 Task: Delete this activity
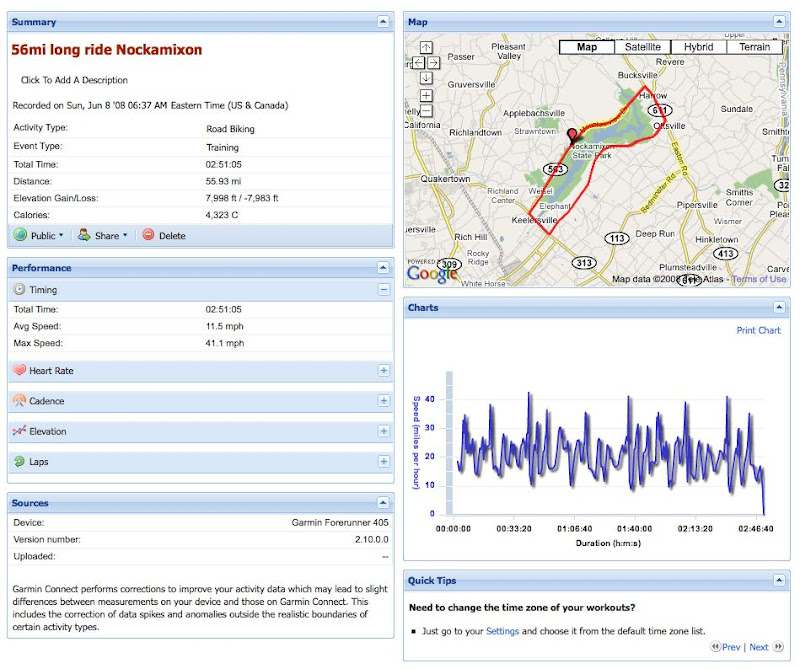(x=164, y=236)
